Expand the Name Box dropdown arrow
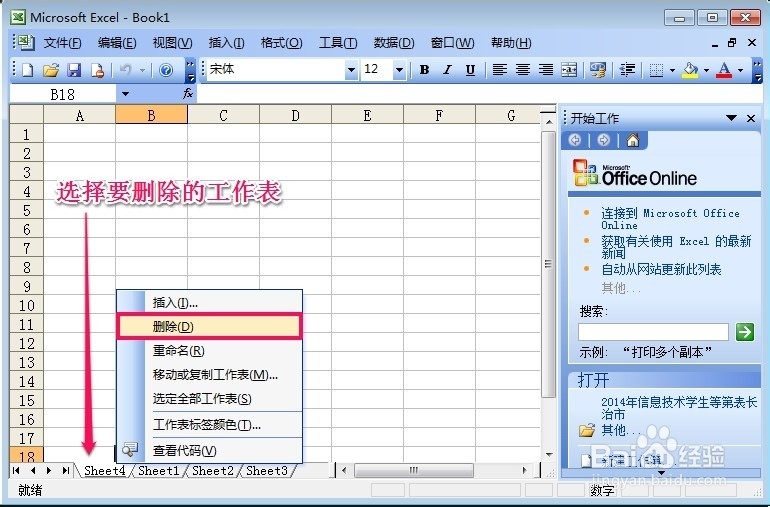 point(125,94)
